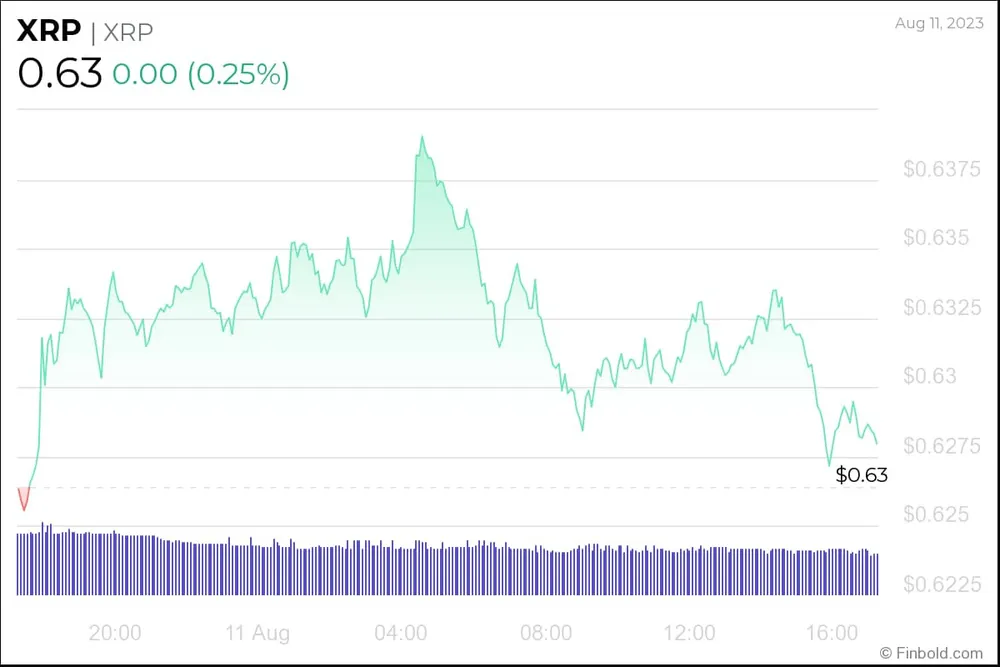This screenshot has width=1000, height=667.
Task: Click the current price 0.63 heading
Action: point(60,74)
